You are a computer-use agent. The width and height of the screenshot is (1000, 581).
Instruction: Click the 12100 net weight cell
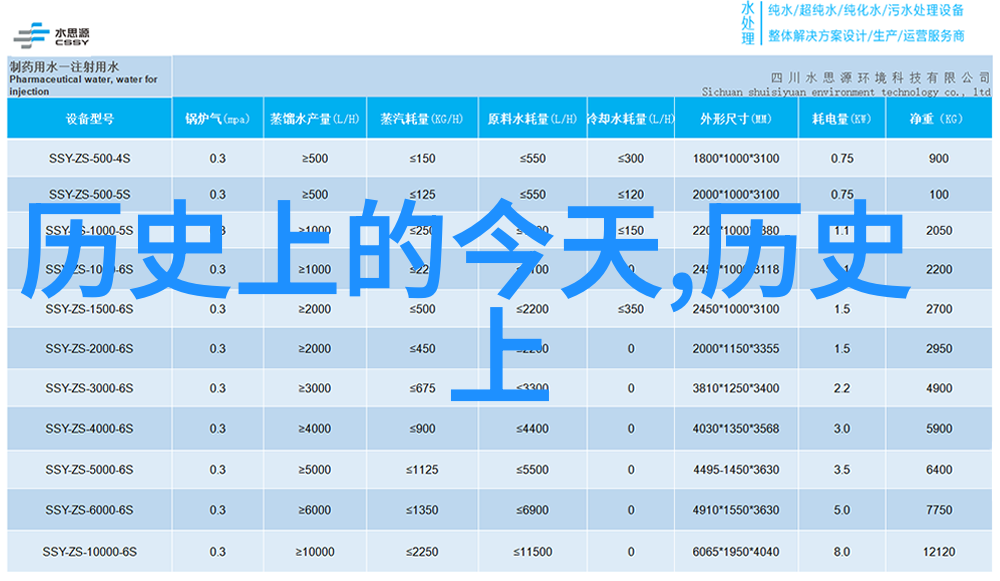click(x=938, y=552)
